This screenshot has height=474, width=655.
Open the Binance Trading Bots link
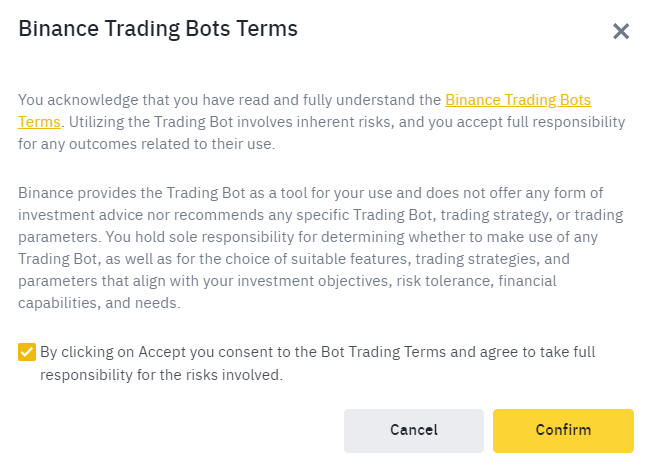click(517, 100)
